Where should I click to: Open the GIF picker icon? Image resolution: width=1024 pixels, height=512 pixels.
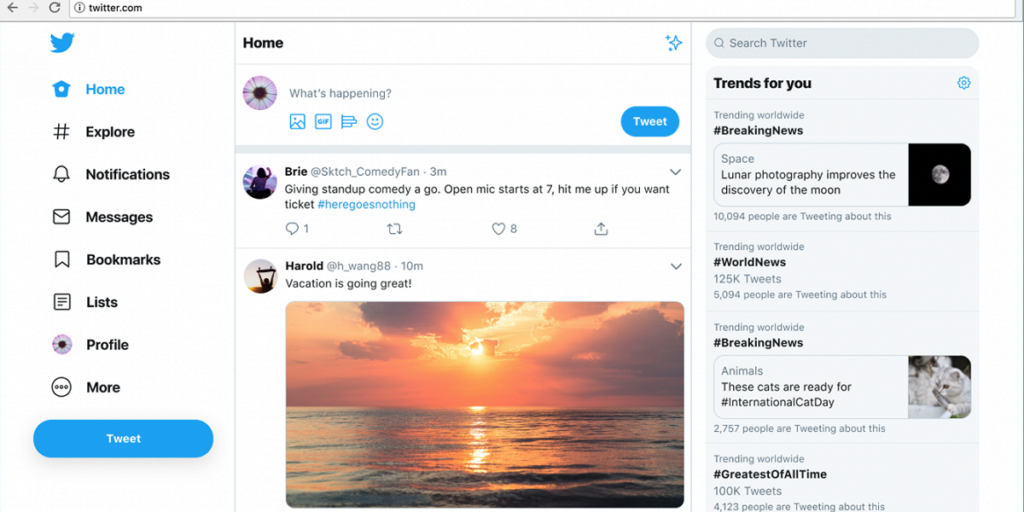323,121
